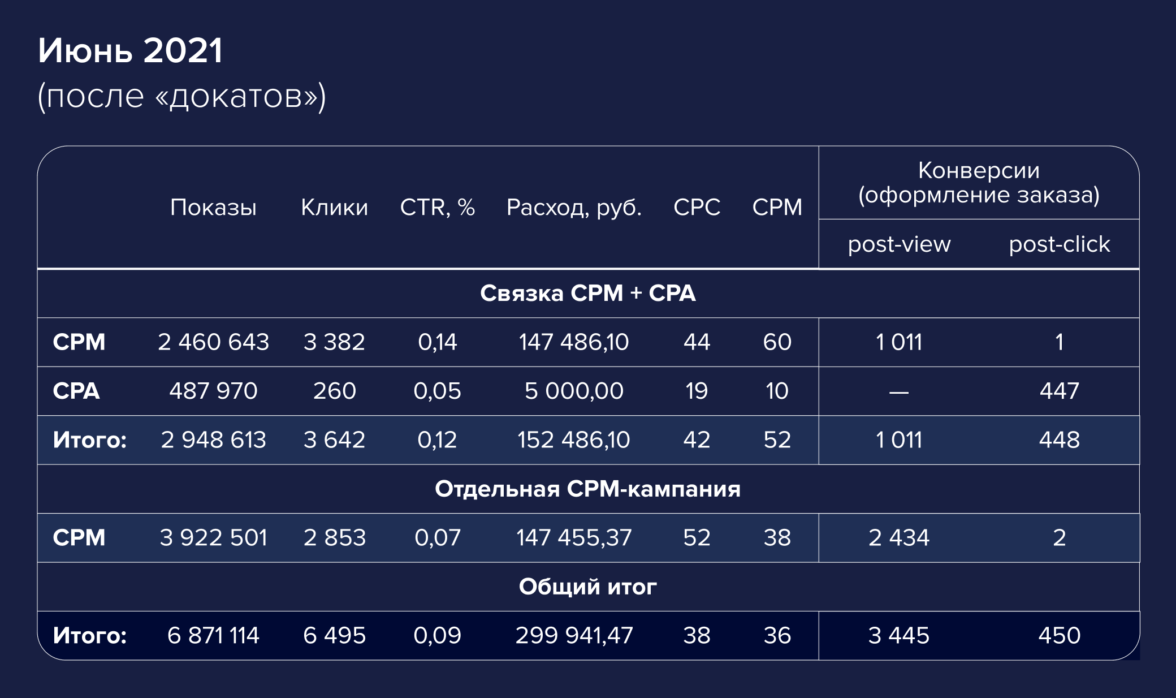Click the "Общий итог" section heading
The image size is (1176, 698).
coord(588,587)
